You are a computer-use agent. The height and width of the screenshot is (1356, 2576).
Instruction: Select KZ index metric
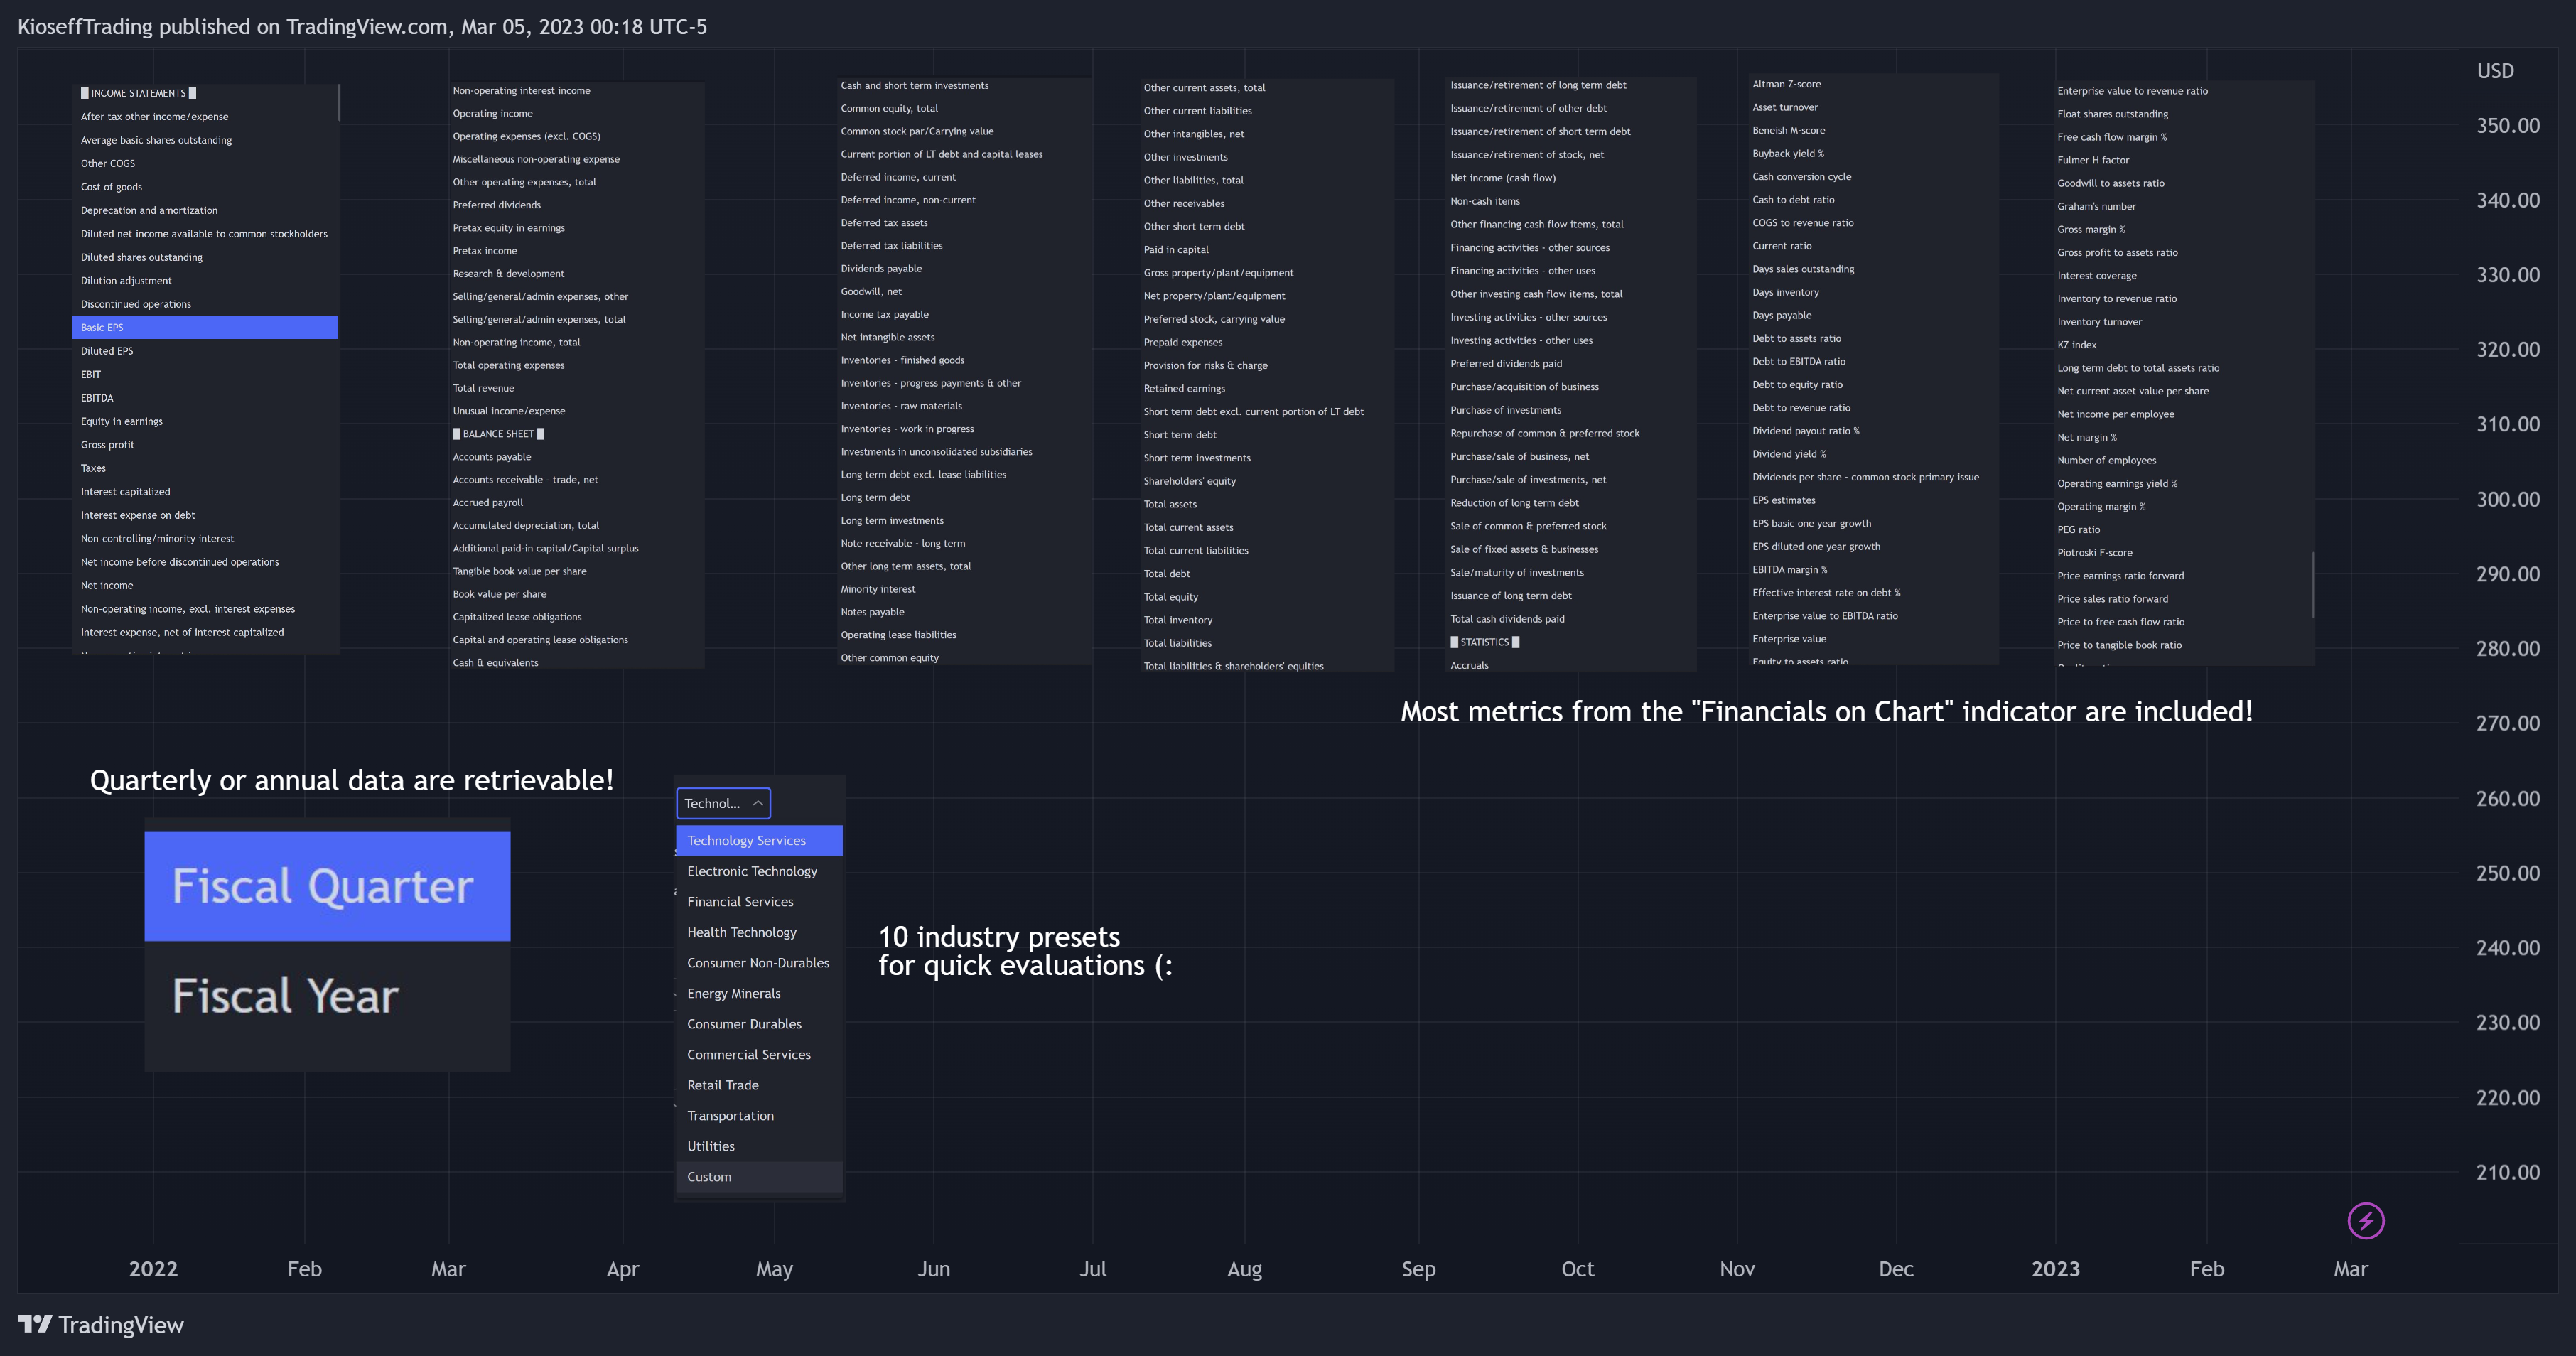coord(2077,345)
